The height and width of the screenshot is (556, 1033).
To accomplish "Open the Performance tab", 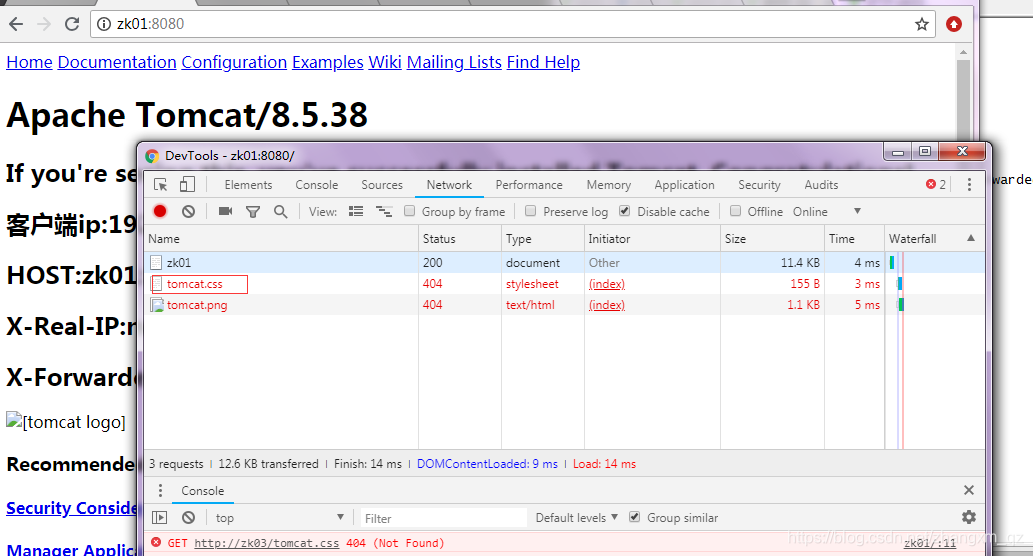I will tap(529, 185).
